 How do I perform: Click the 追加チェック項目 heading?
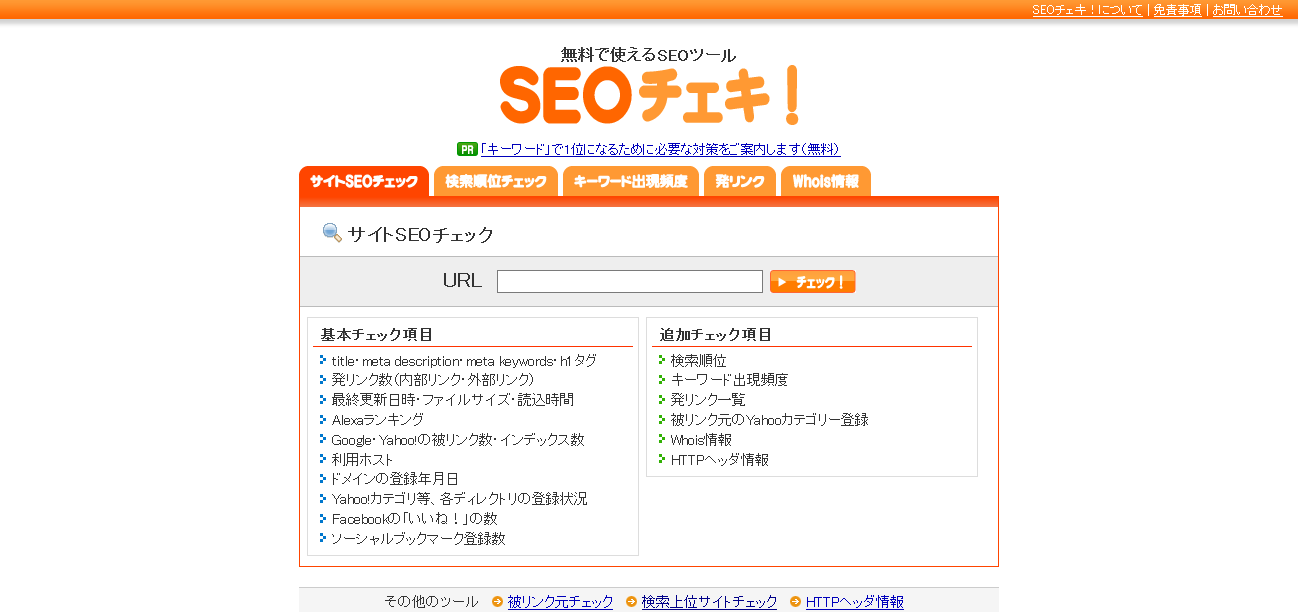point(716,335)
